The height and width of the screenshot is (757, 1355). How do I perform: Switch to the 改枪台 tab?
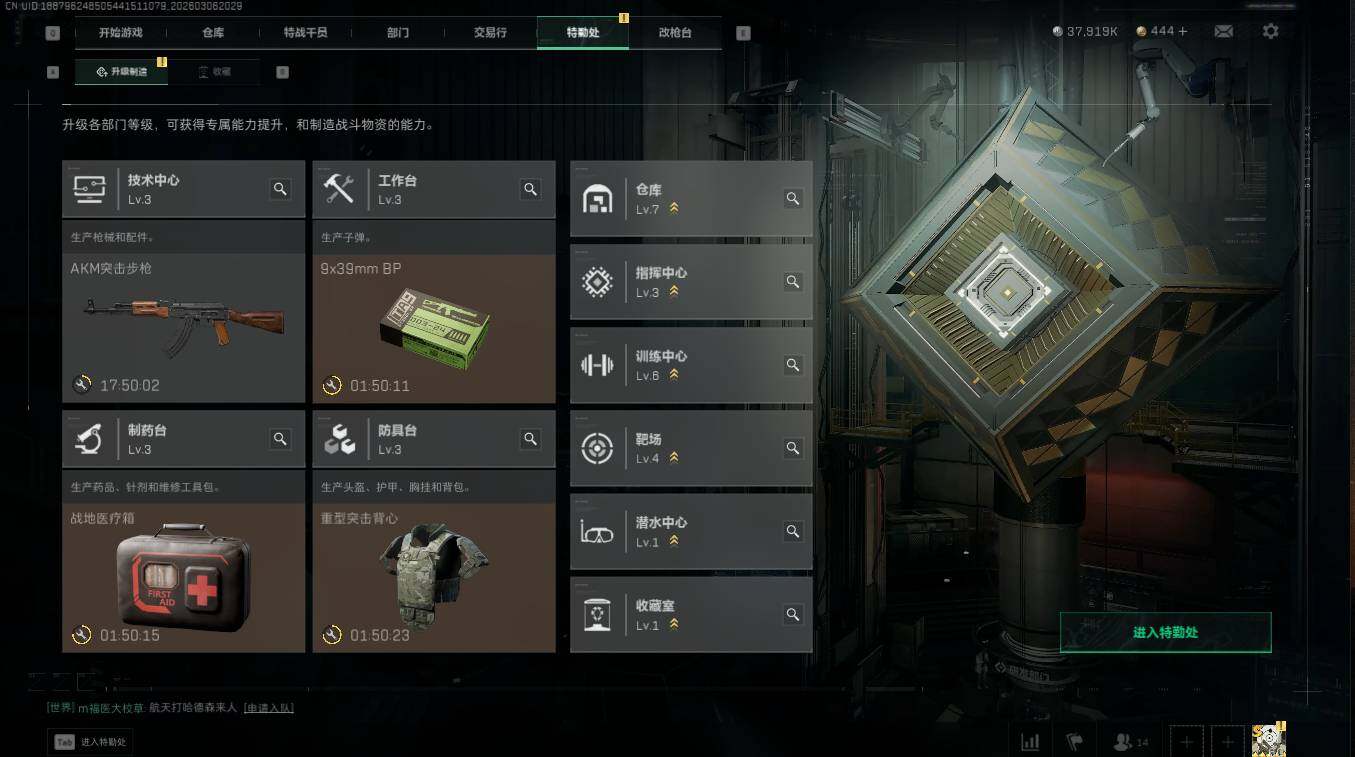click(675, 32)
